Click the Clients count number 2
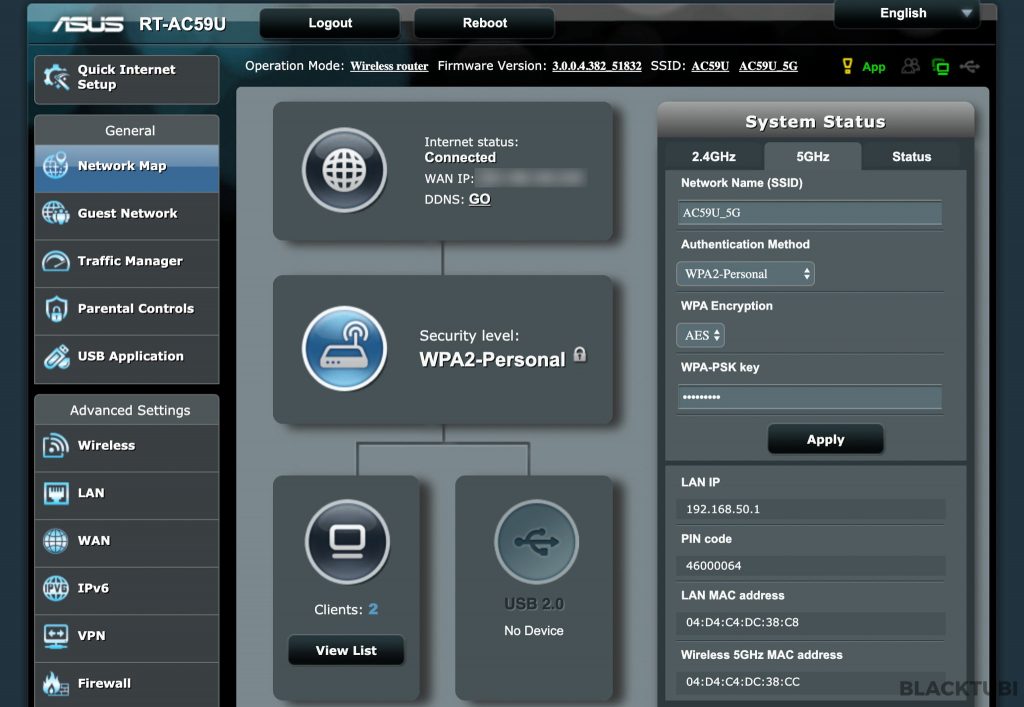This screenshot has width=1024, height=707. 373,609
